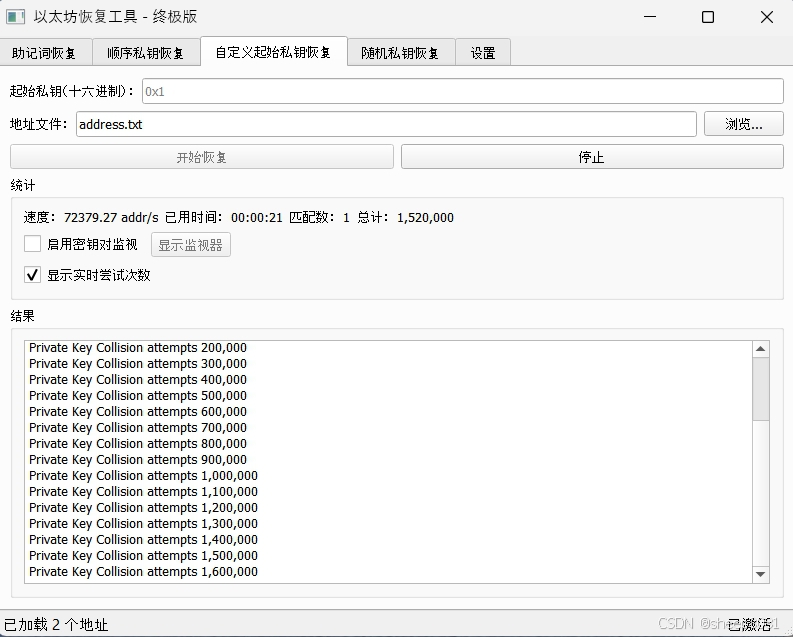Maximize the 以太坊恢复工具 window
The height and width of the screenshot is (637, 793).
point(708,17)
